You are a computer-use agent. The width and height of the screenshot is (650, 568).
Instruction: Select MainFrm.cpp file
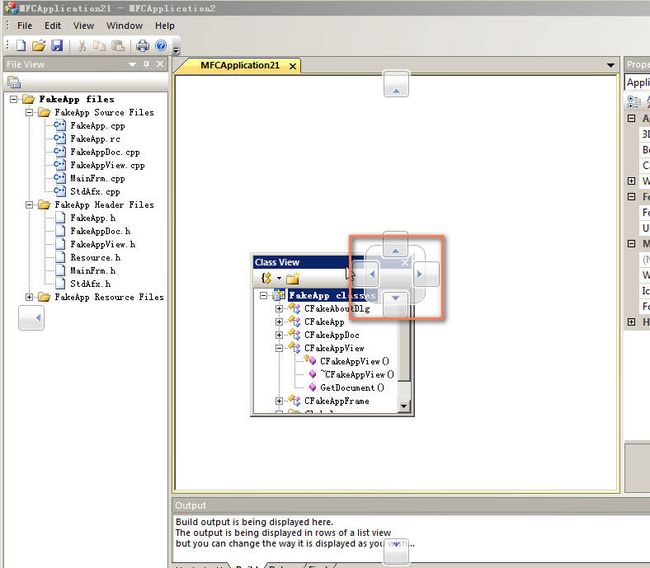pos(97,179)
